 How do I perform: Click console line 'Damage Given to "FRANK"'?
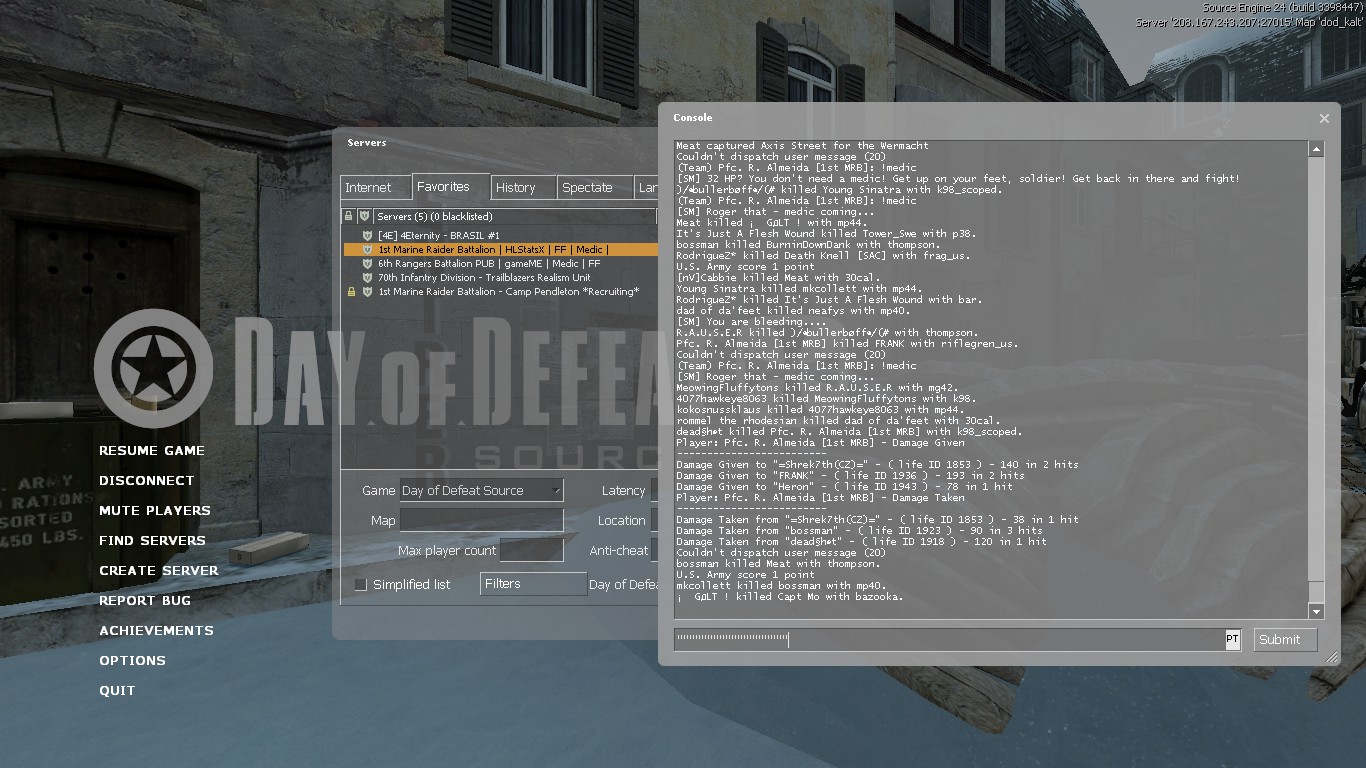[850, 476]
